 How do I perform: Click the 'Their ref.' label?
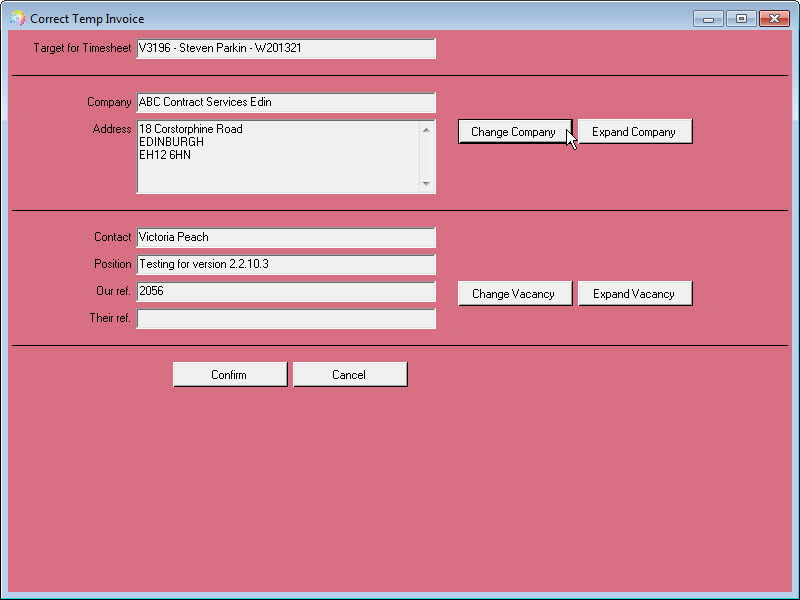110,318
